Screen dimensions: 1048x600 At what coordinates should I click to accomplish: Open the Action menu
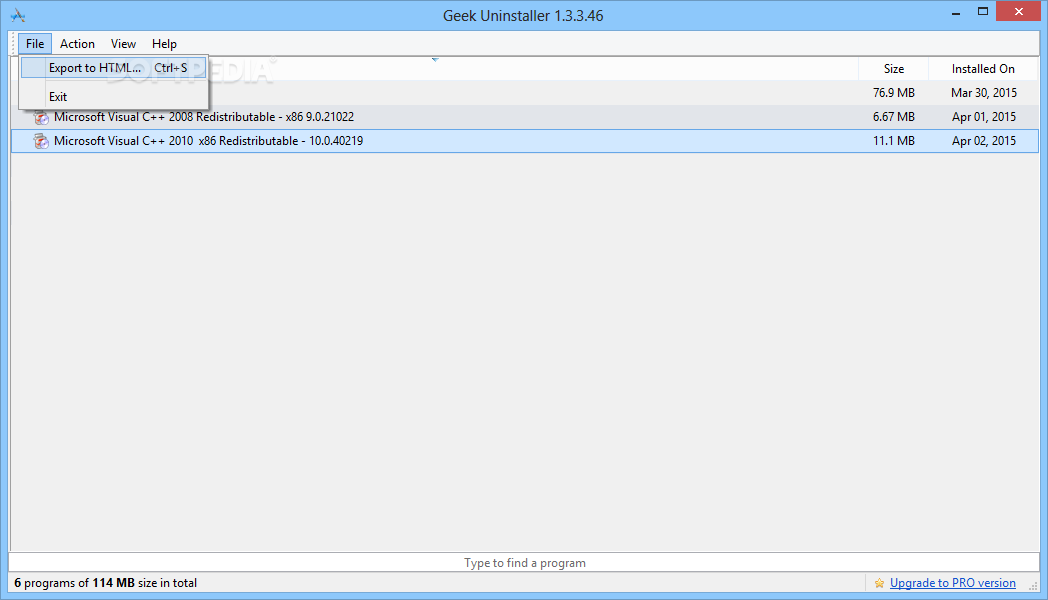[x=78, y=43]
